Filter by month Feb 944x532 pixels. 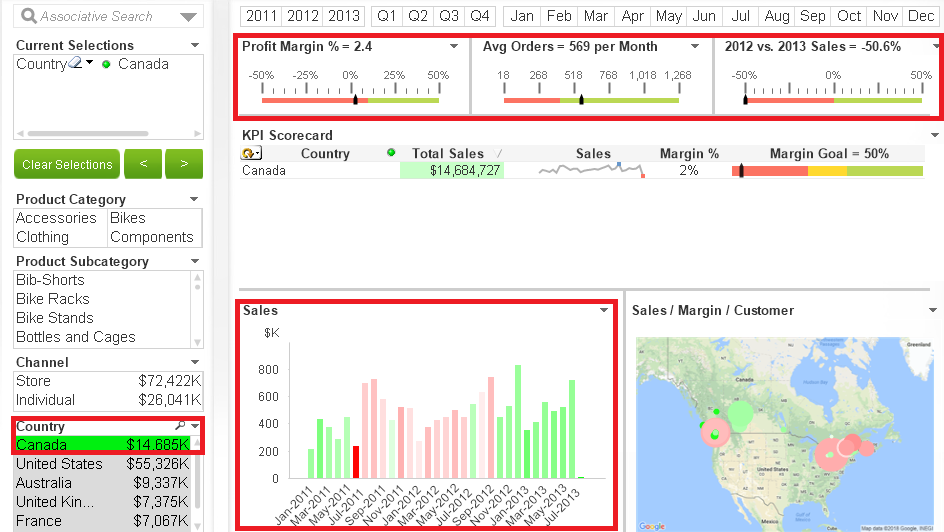point(559,16)
